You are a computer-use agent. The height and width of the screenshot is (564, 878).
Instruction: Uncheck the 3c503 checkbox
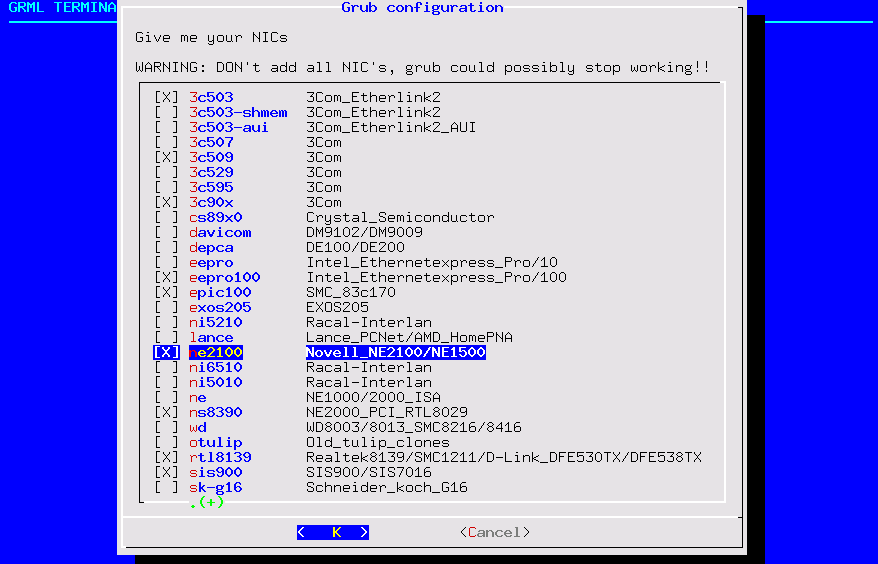coord(166,97)
